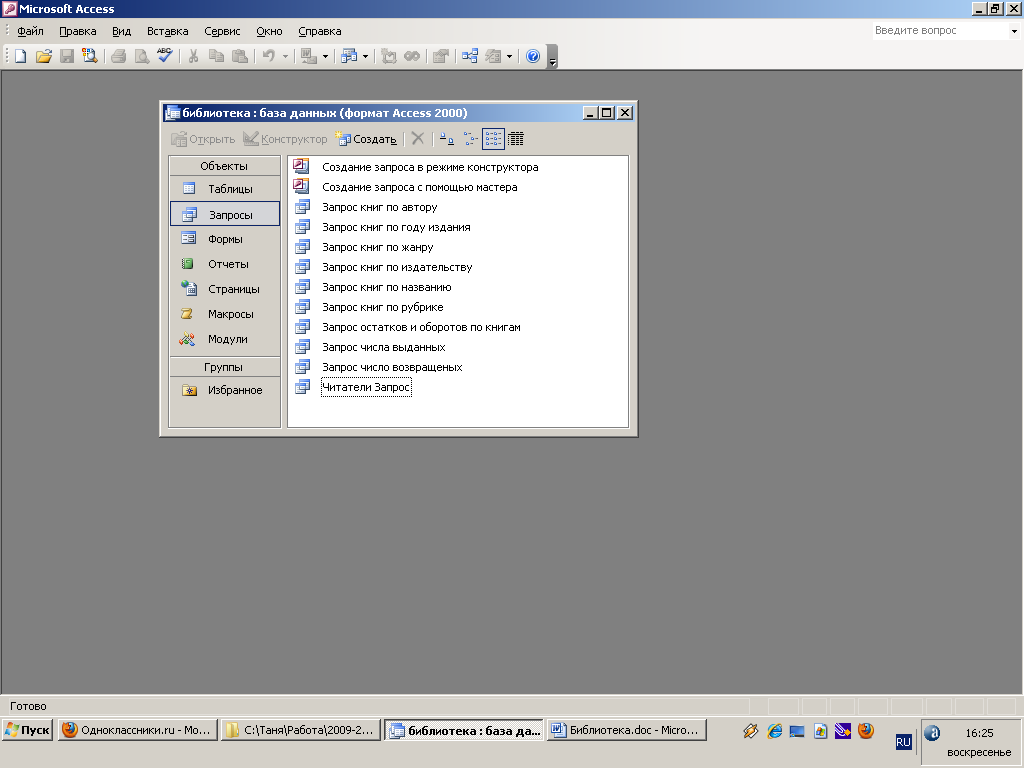
Task: Expand the Analyze dropdown arrow
Action: click(365, 57)
